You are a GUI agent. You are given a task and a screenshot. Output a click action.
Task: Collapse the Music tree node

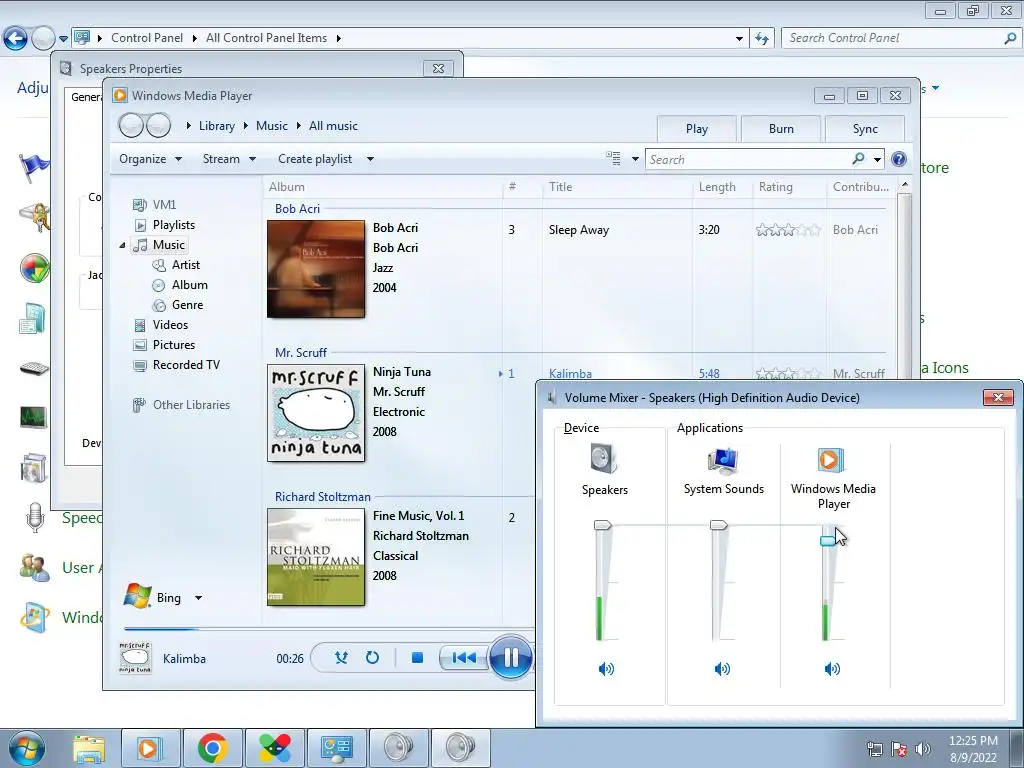pyautogui.click(x=122, y=246)
